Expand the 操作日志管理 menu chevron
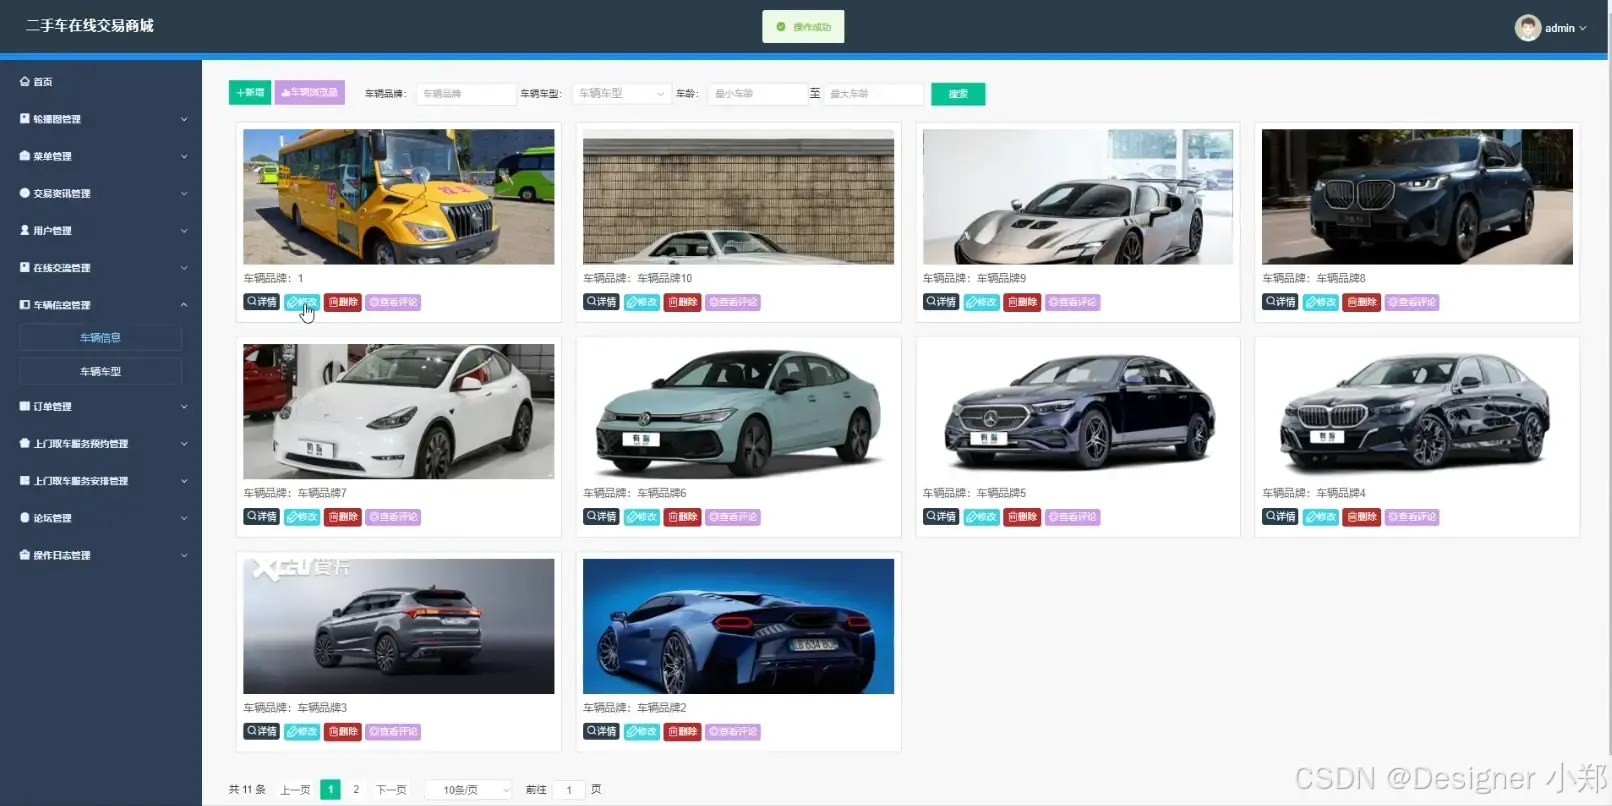 [x=184, y=555]
